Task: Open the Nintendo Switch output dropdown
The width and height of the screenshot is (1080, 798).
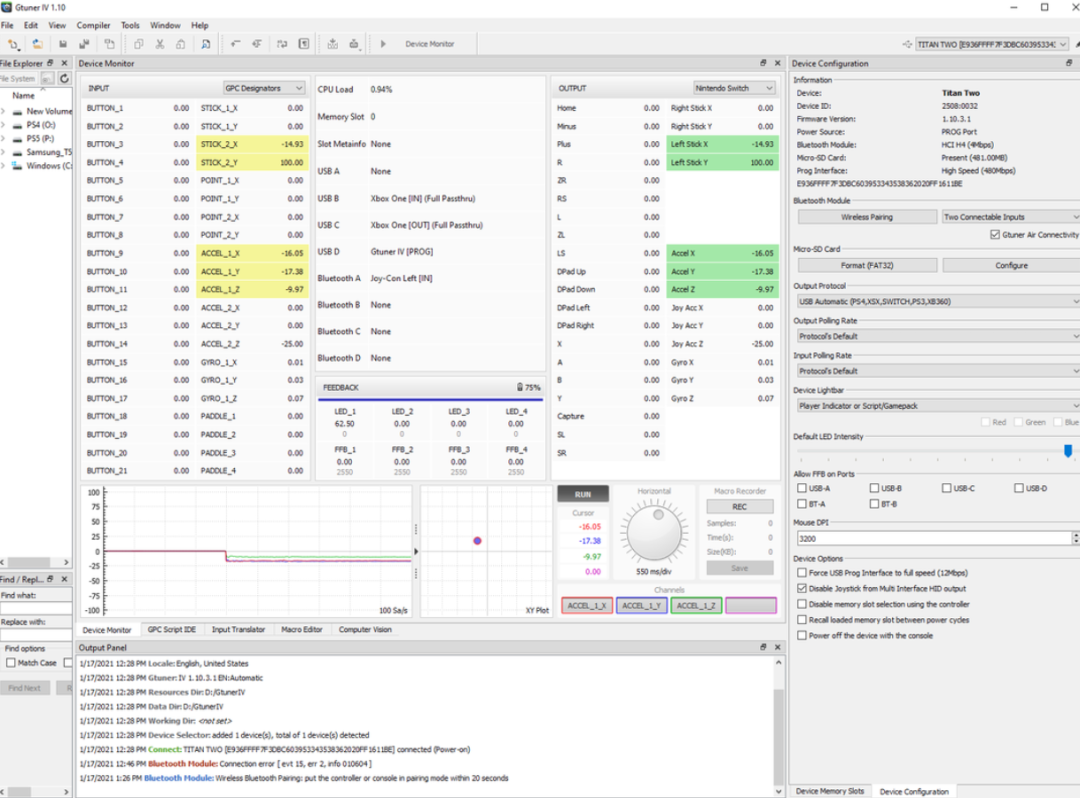Action: point(735,88)
